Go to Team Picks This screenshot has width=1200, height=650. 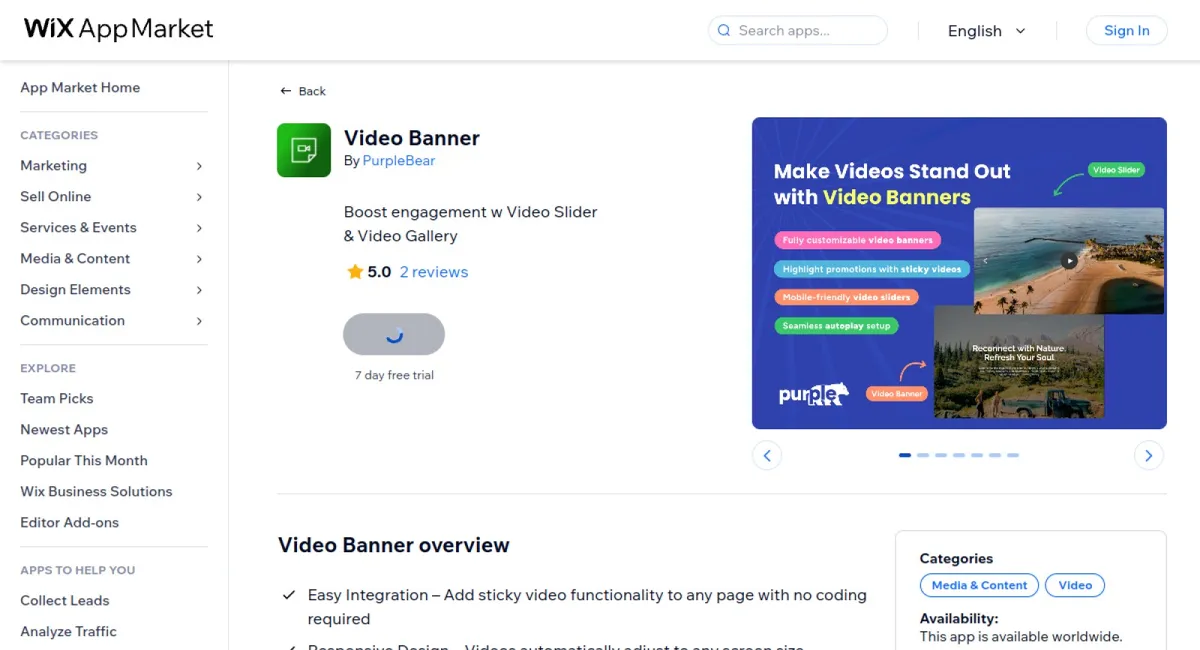pos(57,398)
